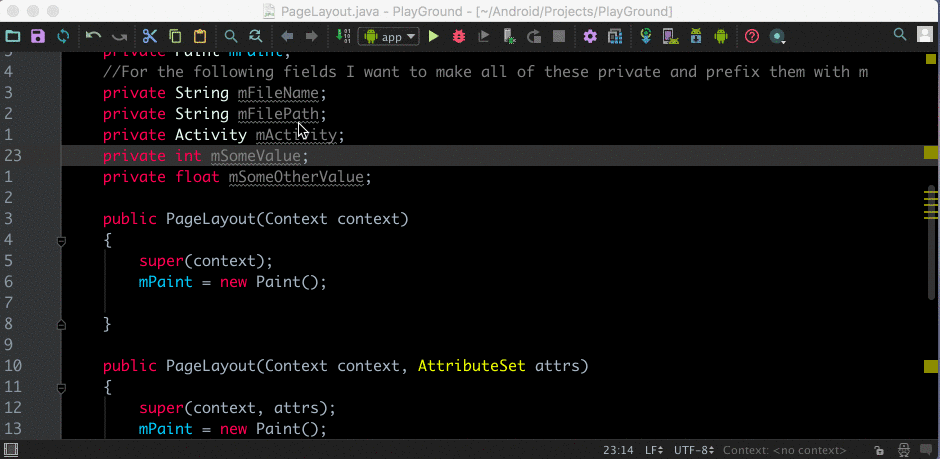Synchronize project with the cyan arrows icon
940x459 pixels.
click(x=63, y=37)
